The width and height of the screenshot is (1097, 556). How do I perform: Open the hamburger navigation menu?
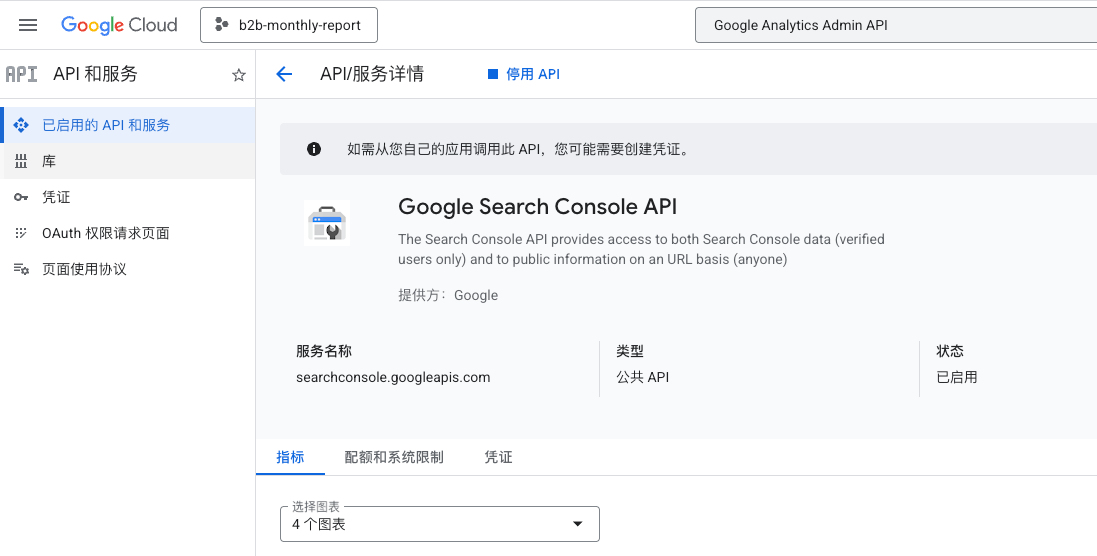[x=28, y=25]
